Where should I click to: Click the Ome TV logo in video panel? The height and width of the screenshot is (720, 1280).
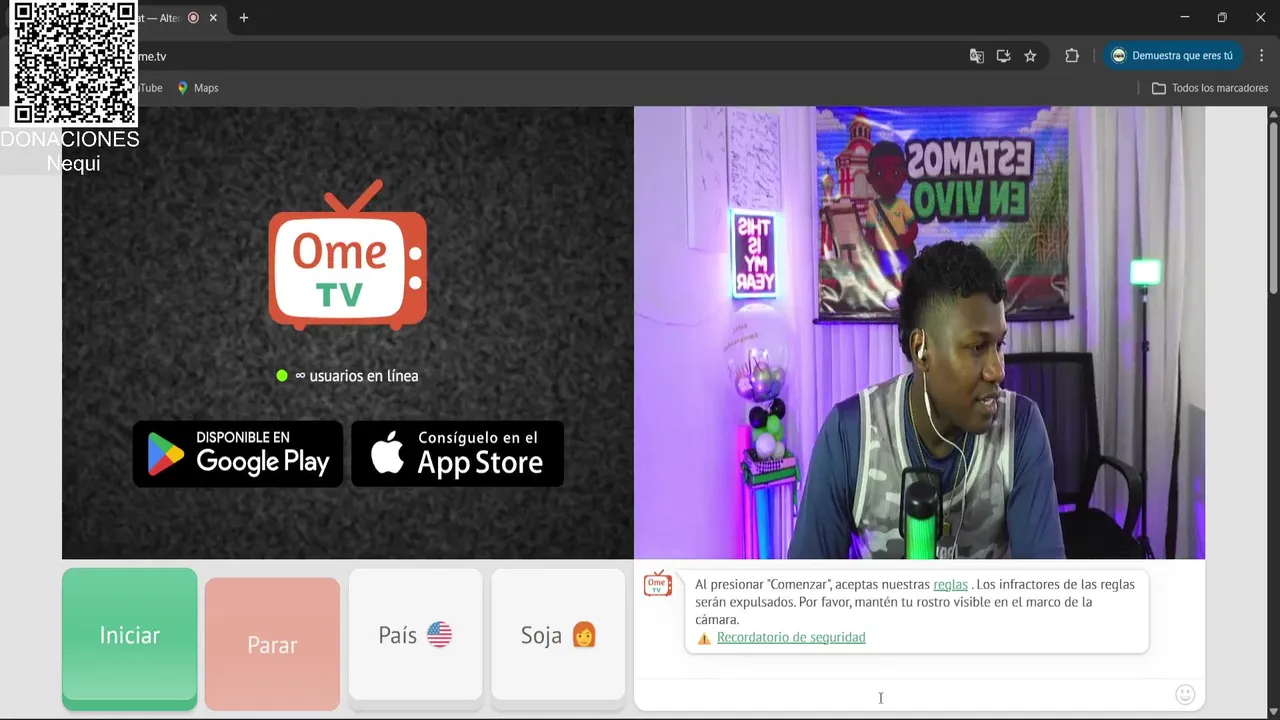coord(348,255)
